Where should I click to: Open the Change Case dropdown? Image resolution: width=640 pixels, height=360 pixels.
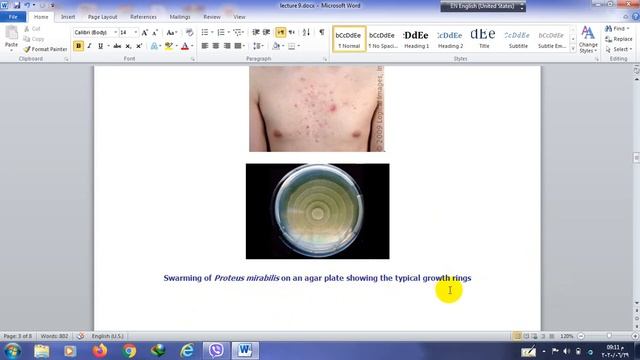coord(171,32)
